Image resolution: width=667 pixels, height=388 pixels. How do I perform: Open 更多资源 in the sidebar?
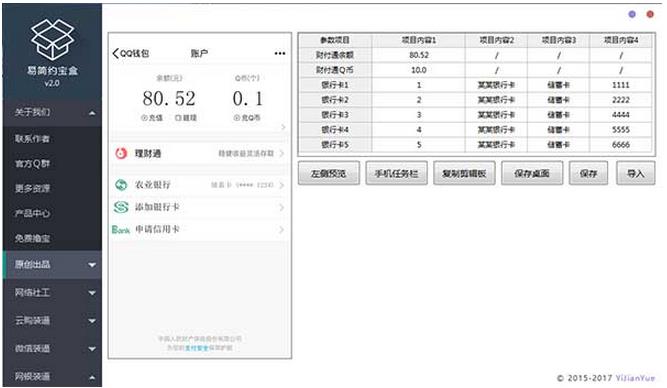(32, 188)
